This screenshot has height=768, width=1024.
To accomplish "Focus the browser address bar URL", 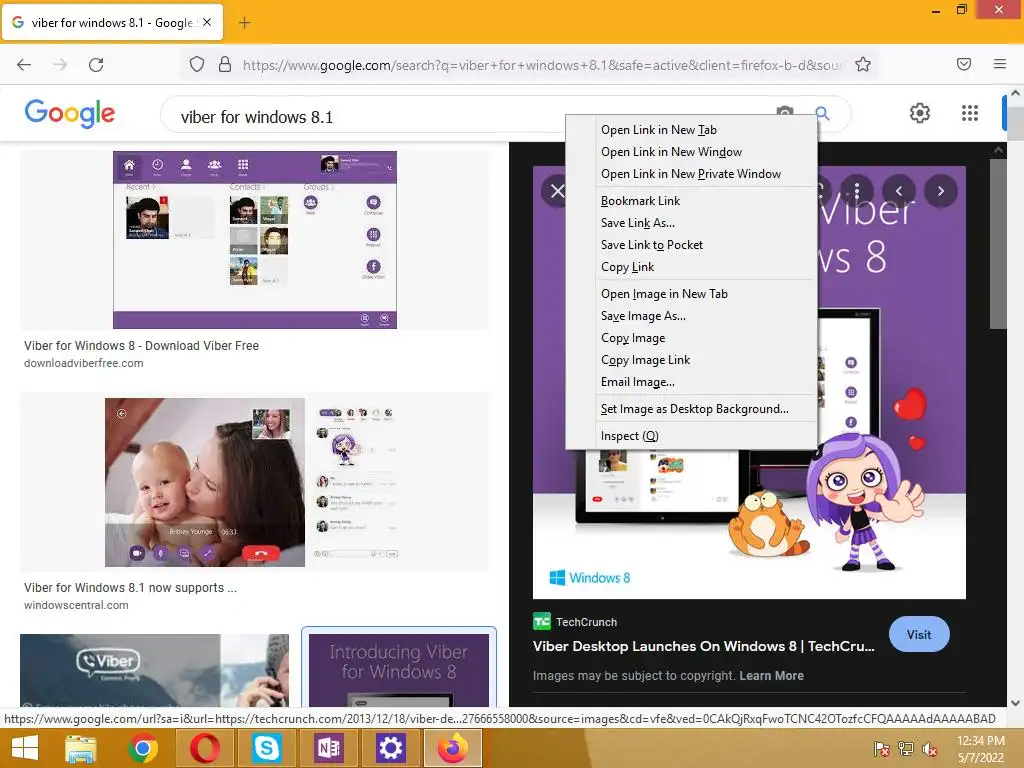I will tap(542, 65).
